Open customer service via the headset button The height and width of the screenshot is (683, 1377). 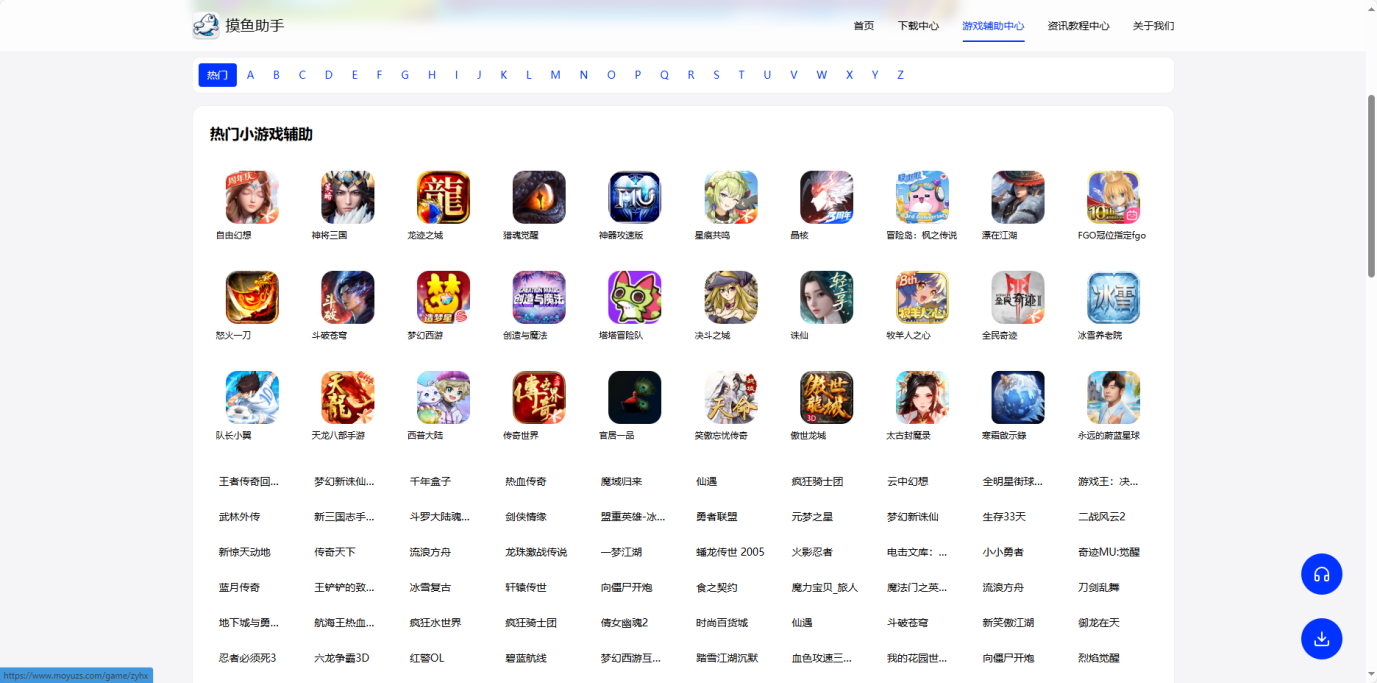[1322, 574]
